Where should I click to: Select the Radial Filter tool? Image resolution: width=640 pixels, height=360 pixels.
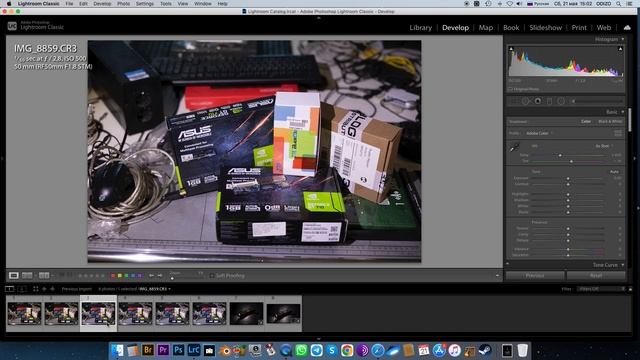[x=561, y=101]
